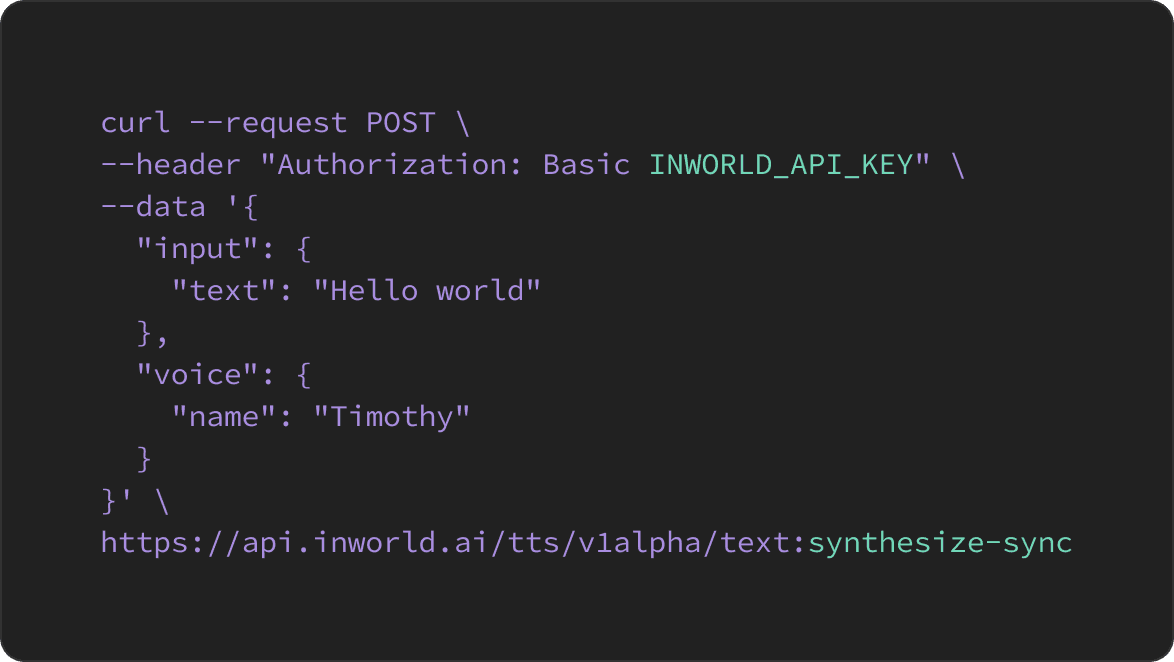This screenshot has width=1174, height=662.
Task: Click the --request flag
Action: coord(268,123)
